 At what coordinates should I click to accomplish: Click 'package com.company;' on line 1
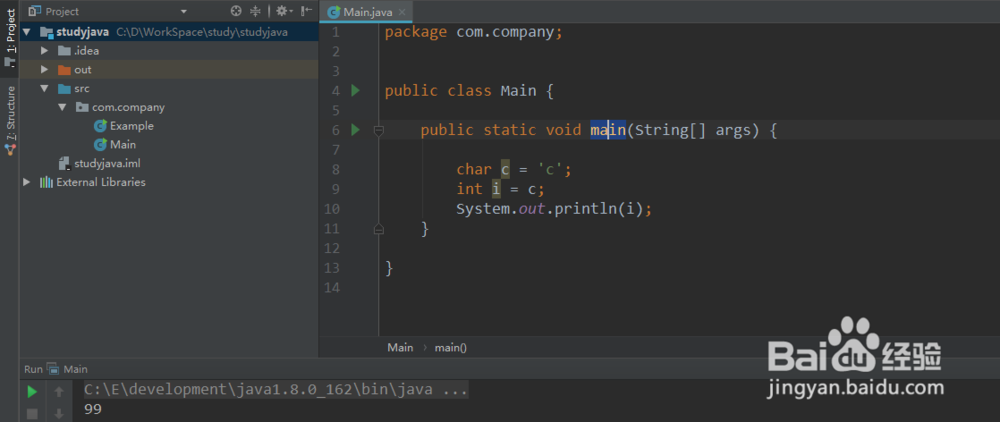pos(474,32)
